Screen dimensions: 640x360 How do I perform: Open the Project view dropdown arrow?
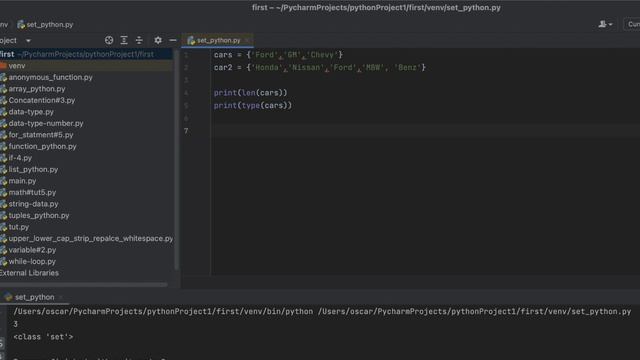pos(28,41)
